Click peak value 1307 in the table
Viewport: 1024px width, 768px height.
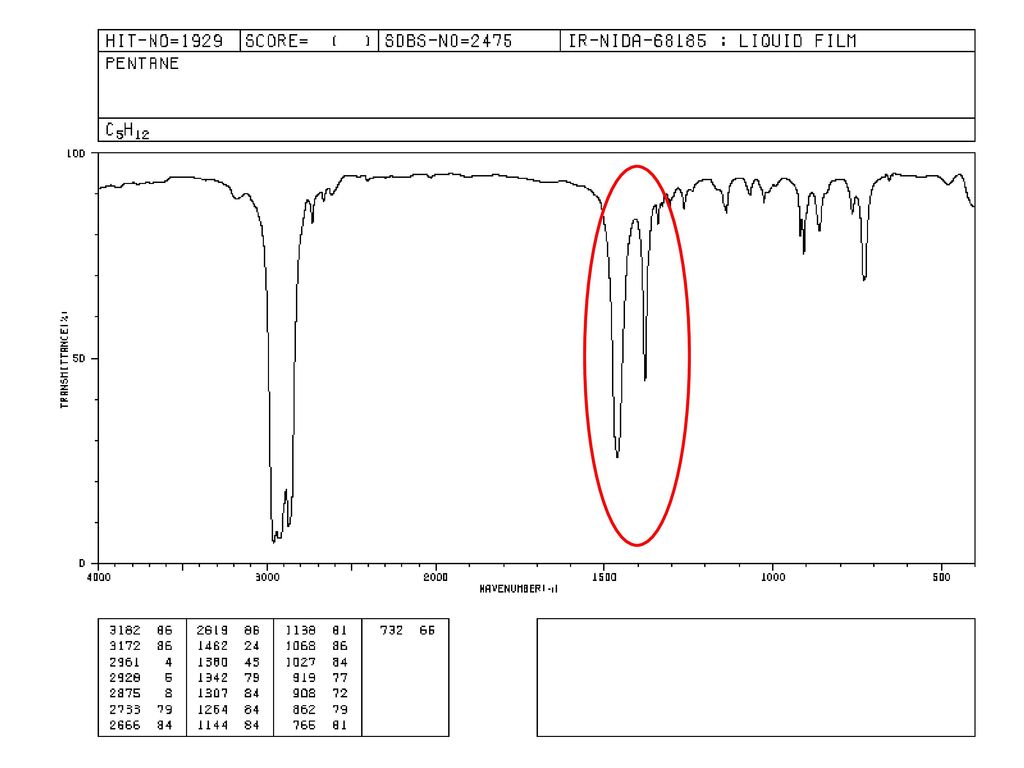click(x=212, y=694)
